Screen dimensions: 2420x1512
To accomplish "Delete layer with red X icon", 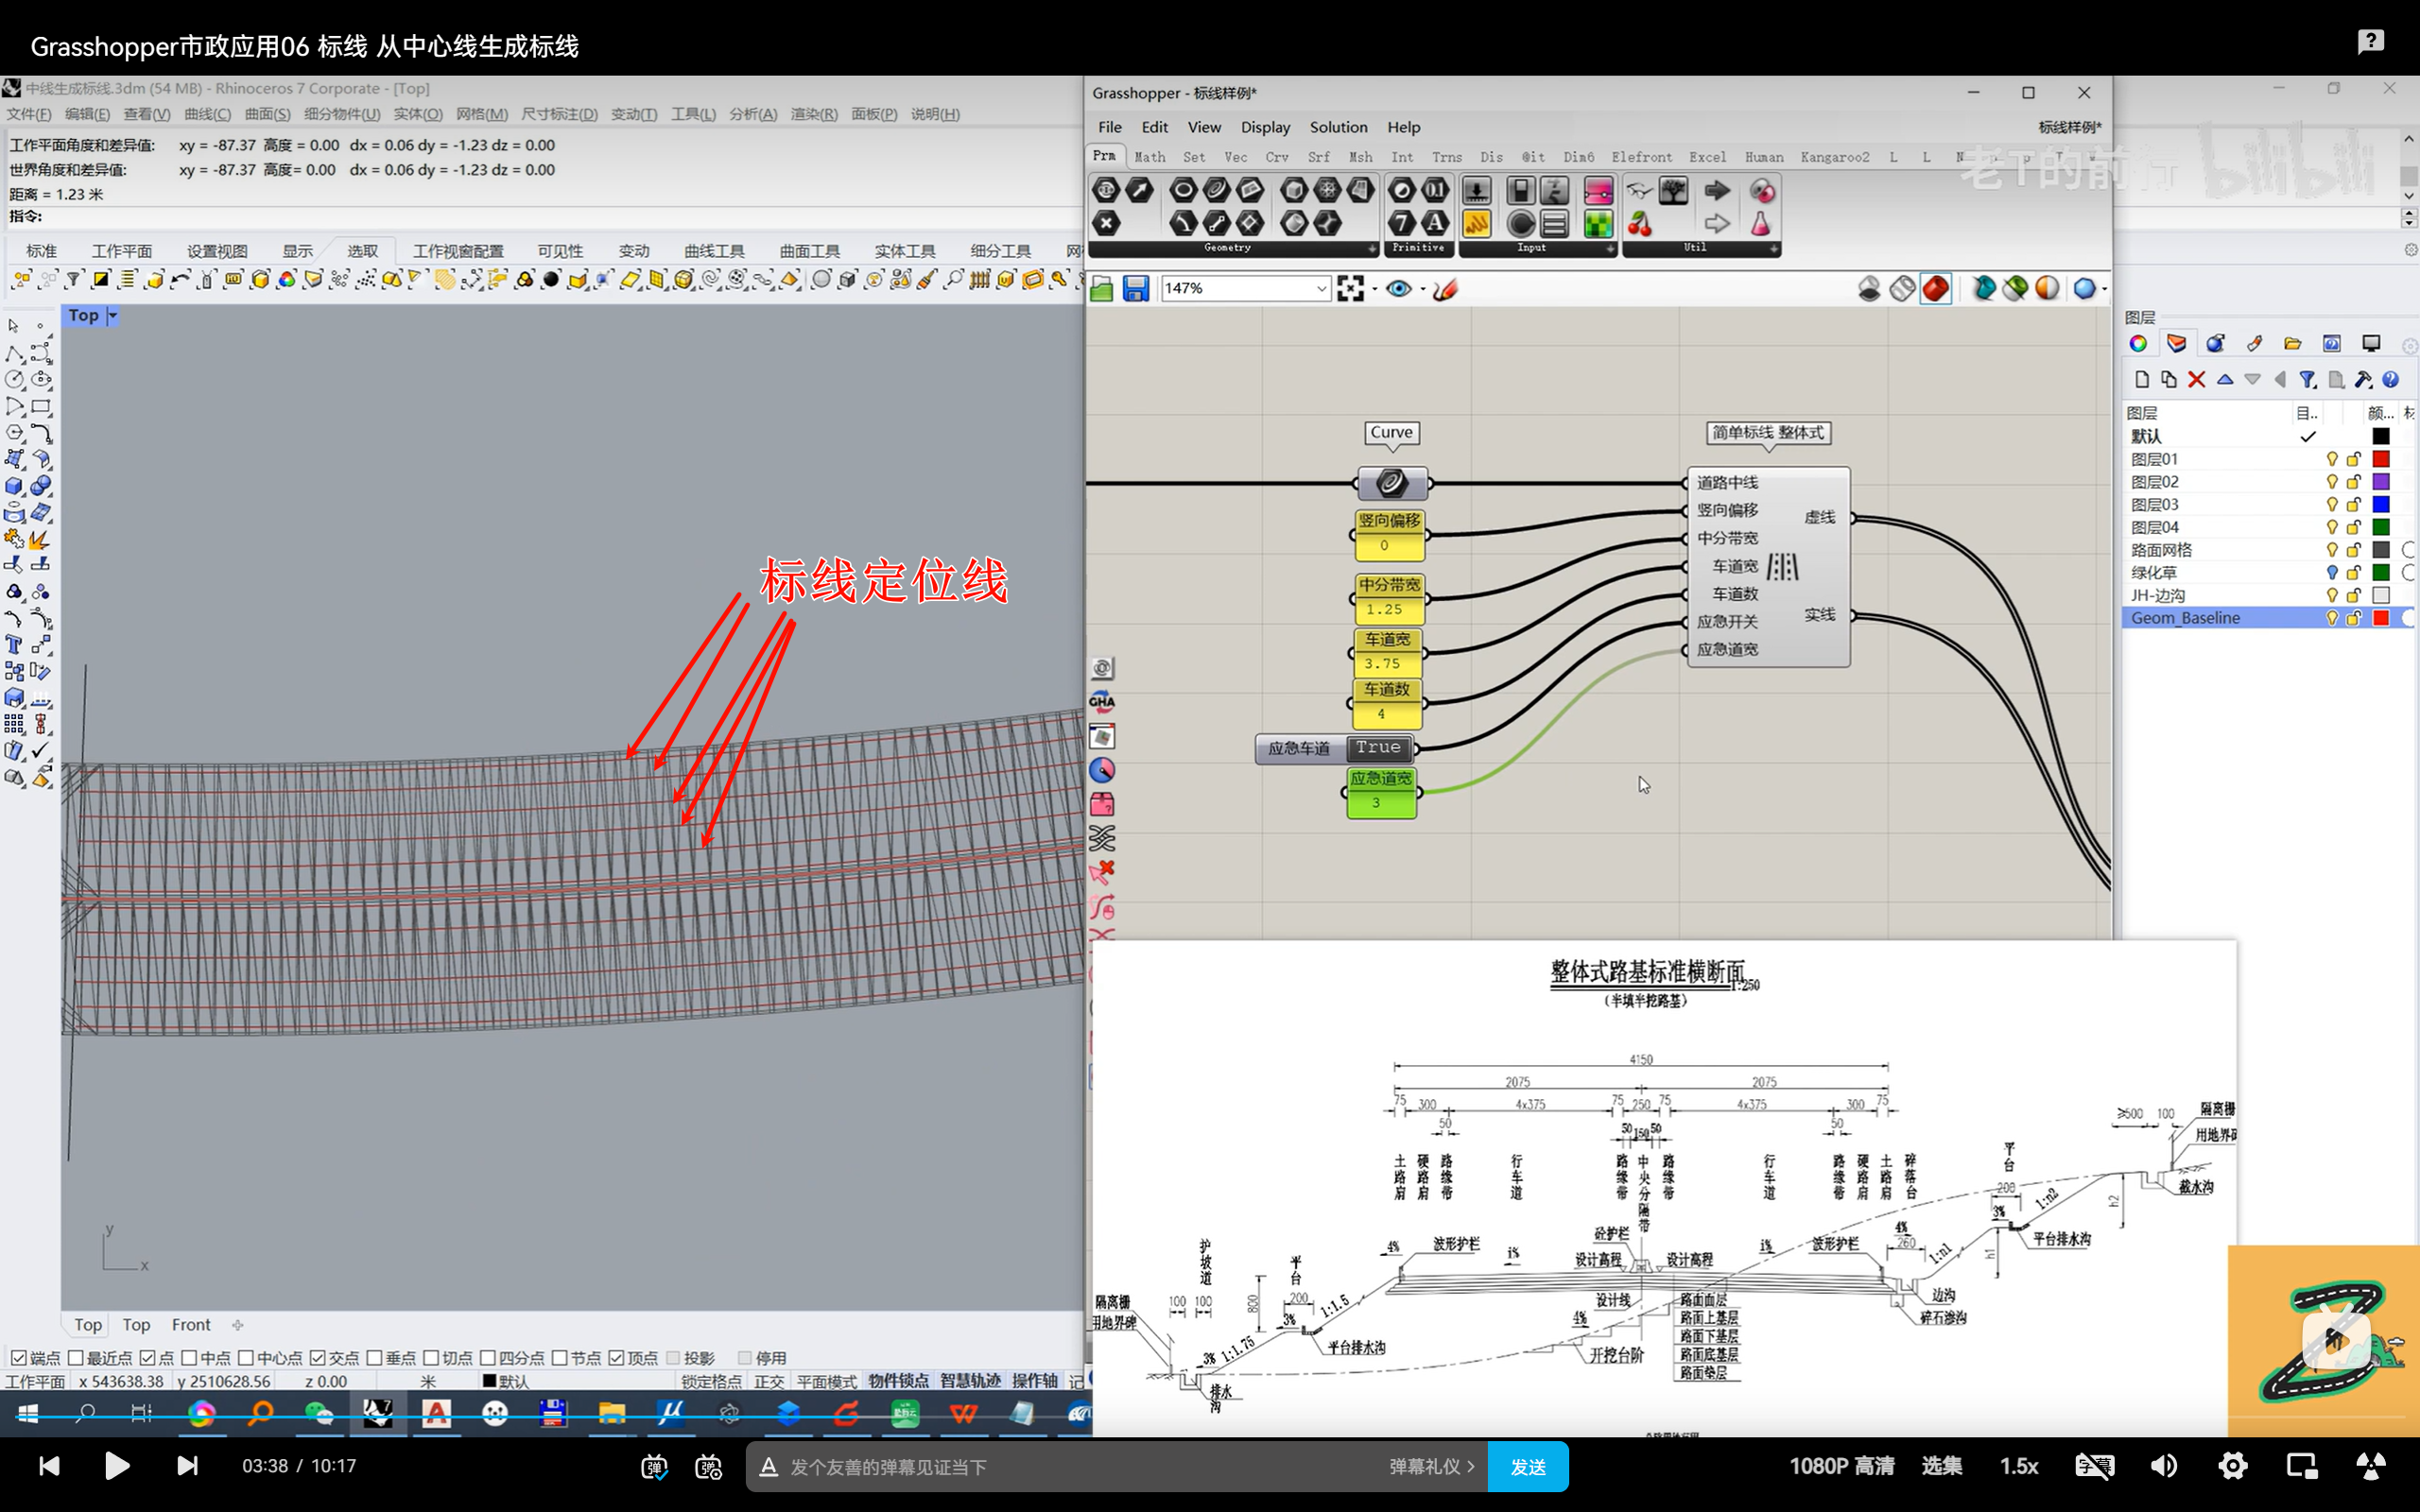I will [2196, 380].
